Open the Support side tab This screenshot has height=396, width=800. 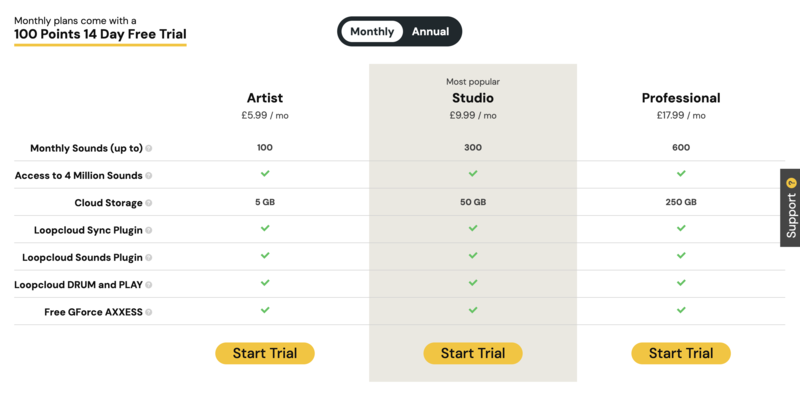tap(790, 208)
